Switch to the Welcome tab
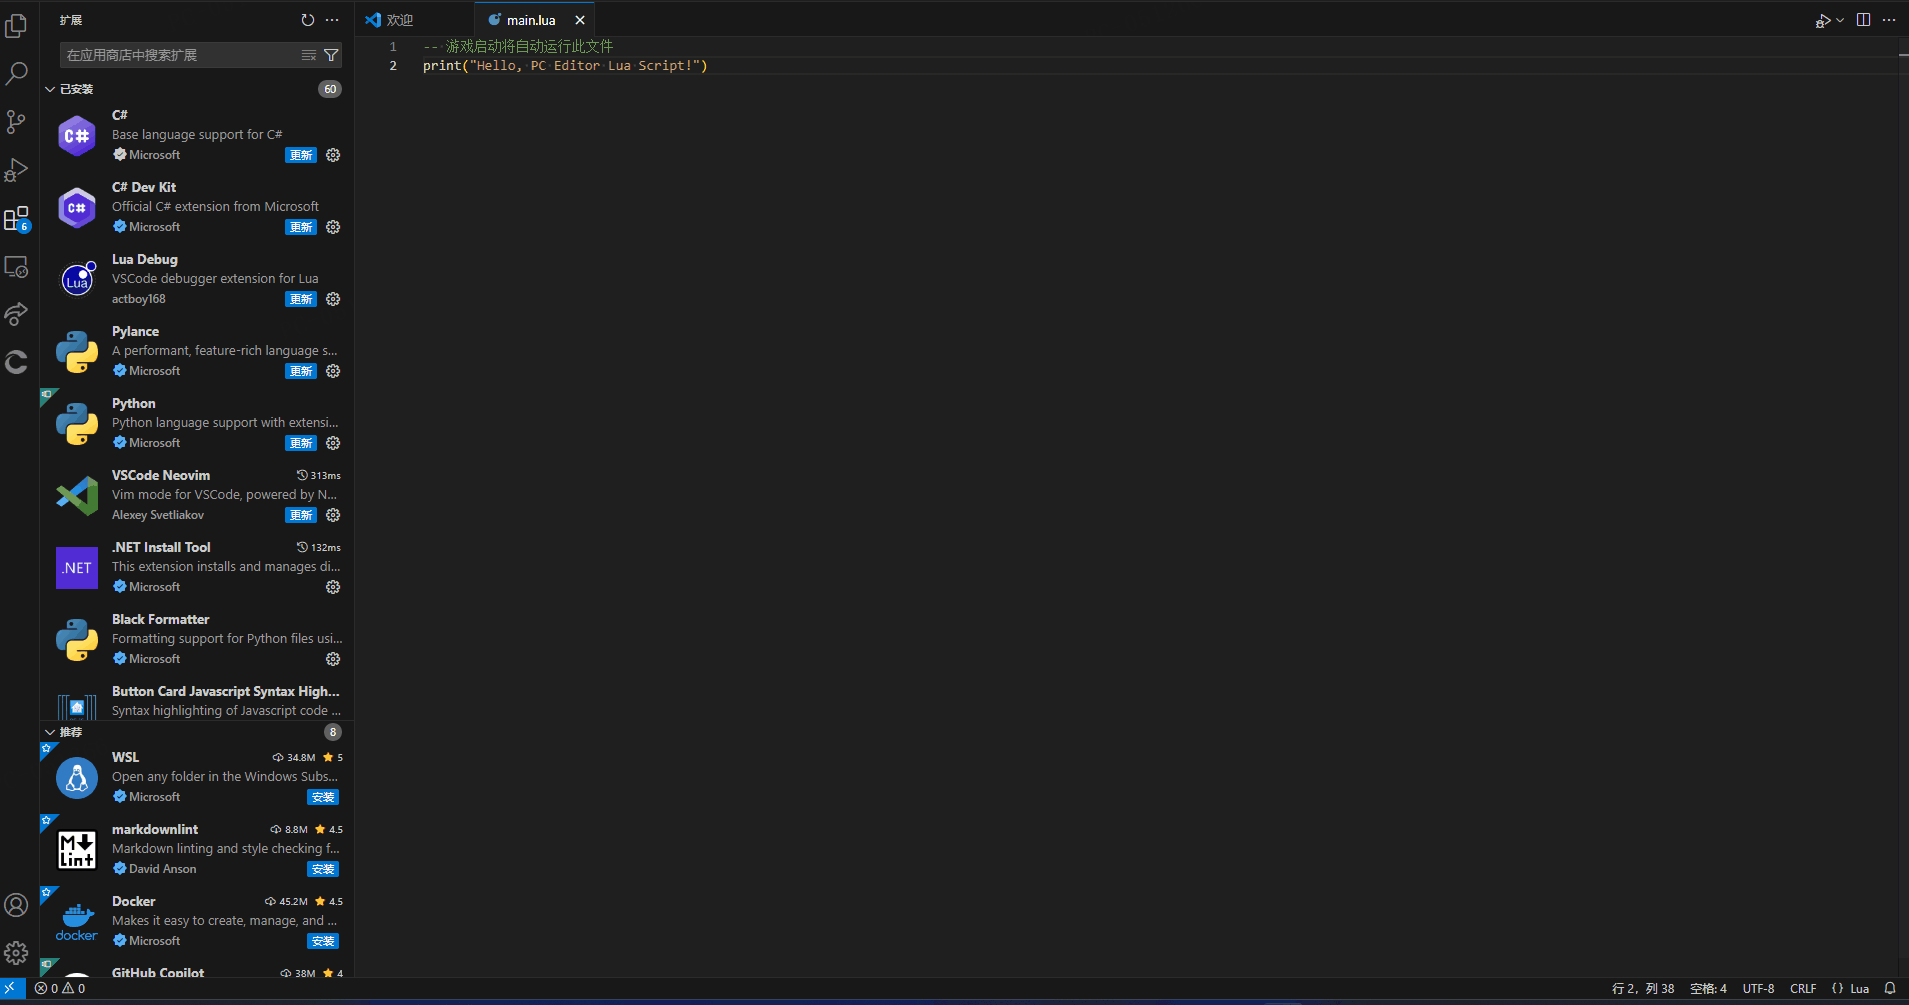Viewport: 1909px width, 1005px height. (400, 20)
